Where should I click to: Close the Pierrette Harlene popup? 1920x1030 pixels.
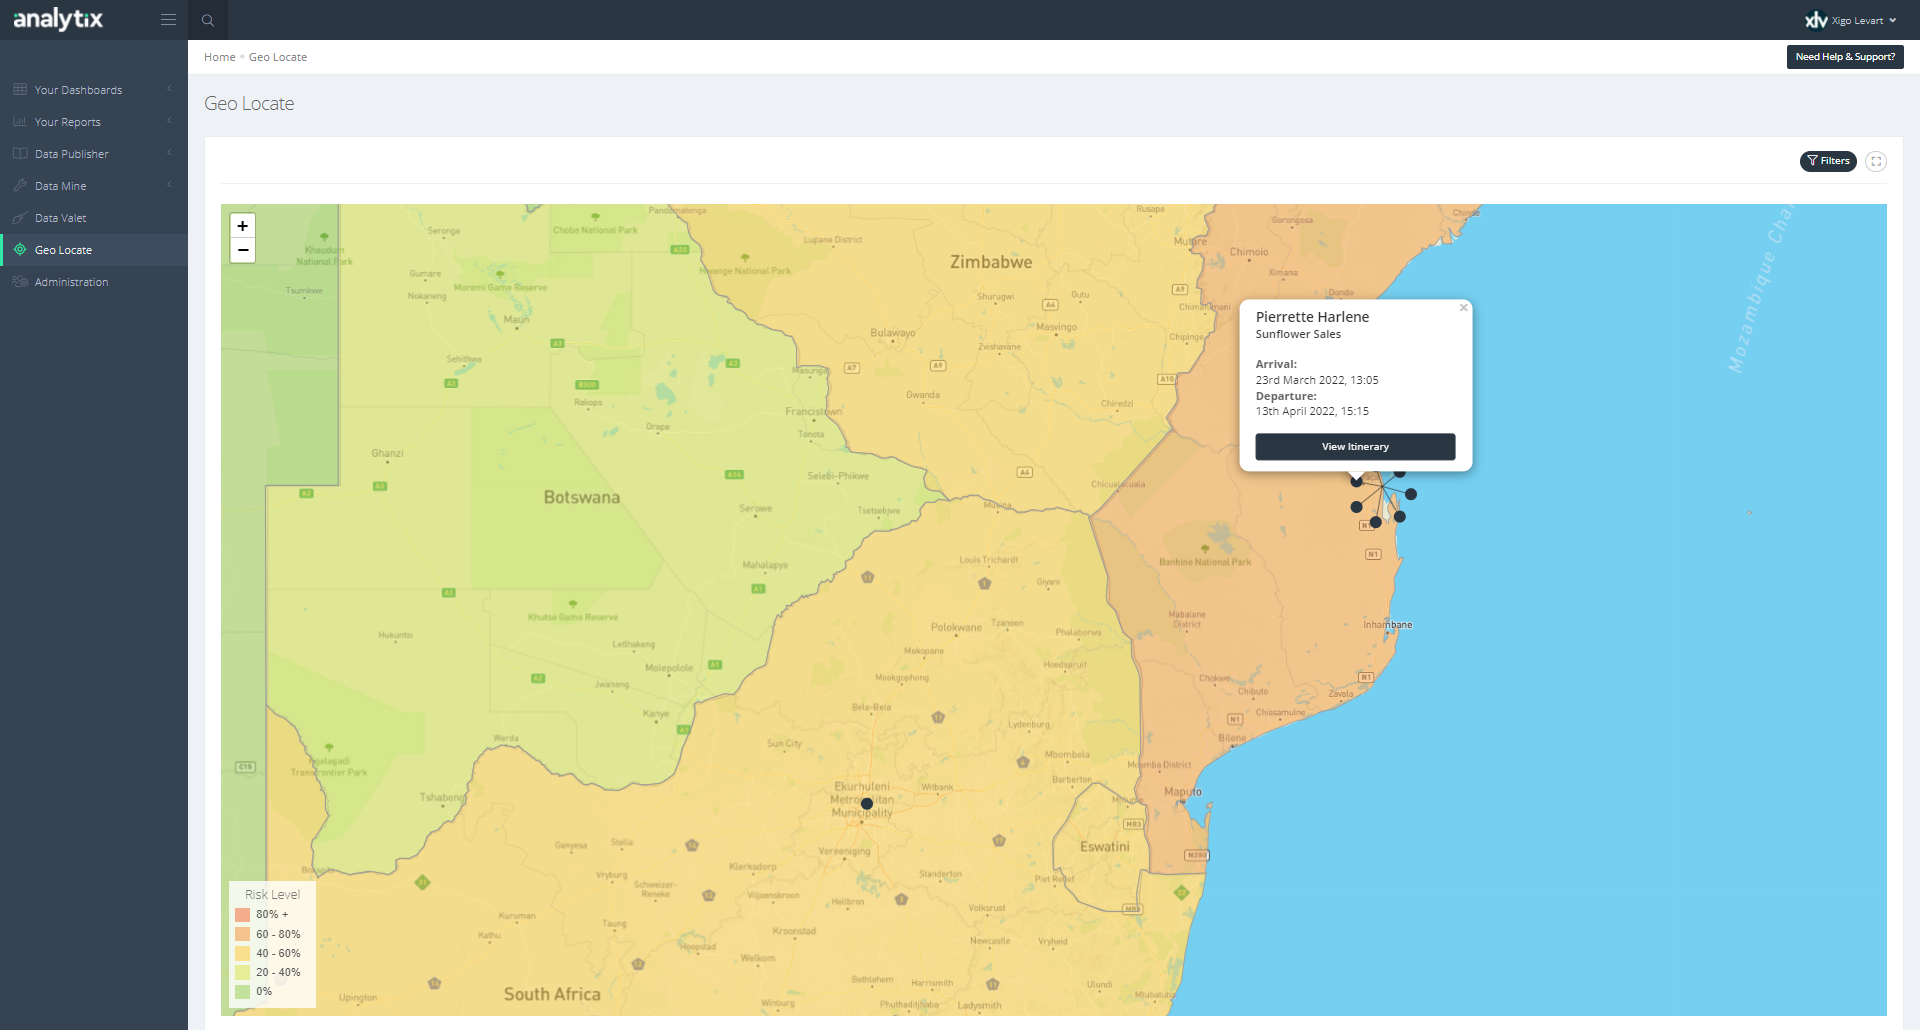(x=1463, y=308)
